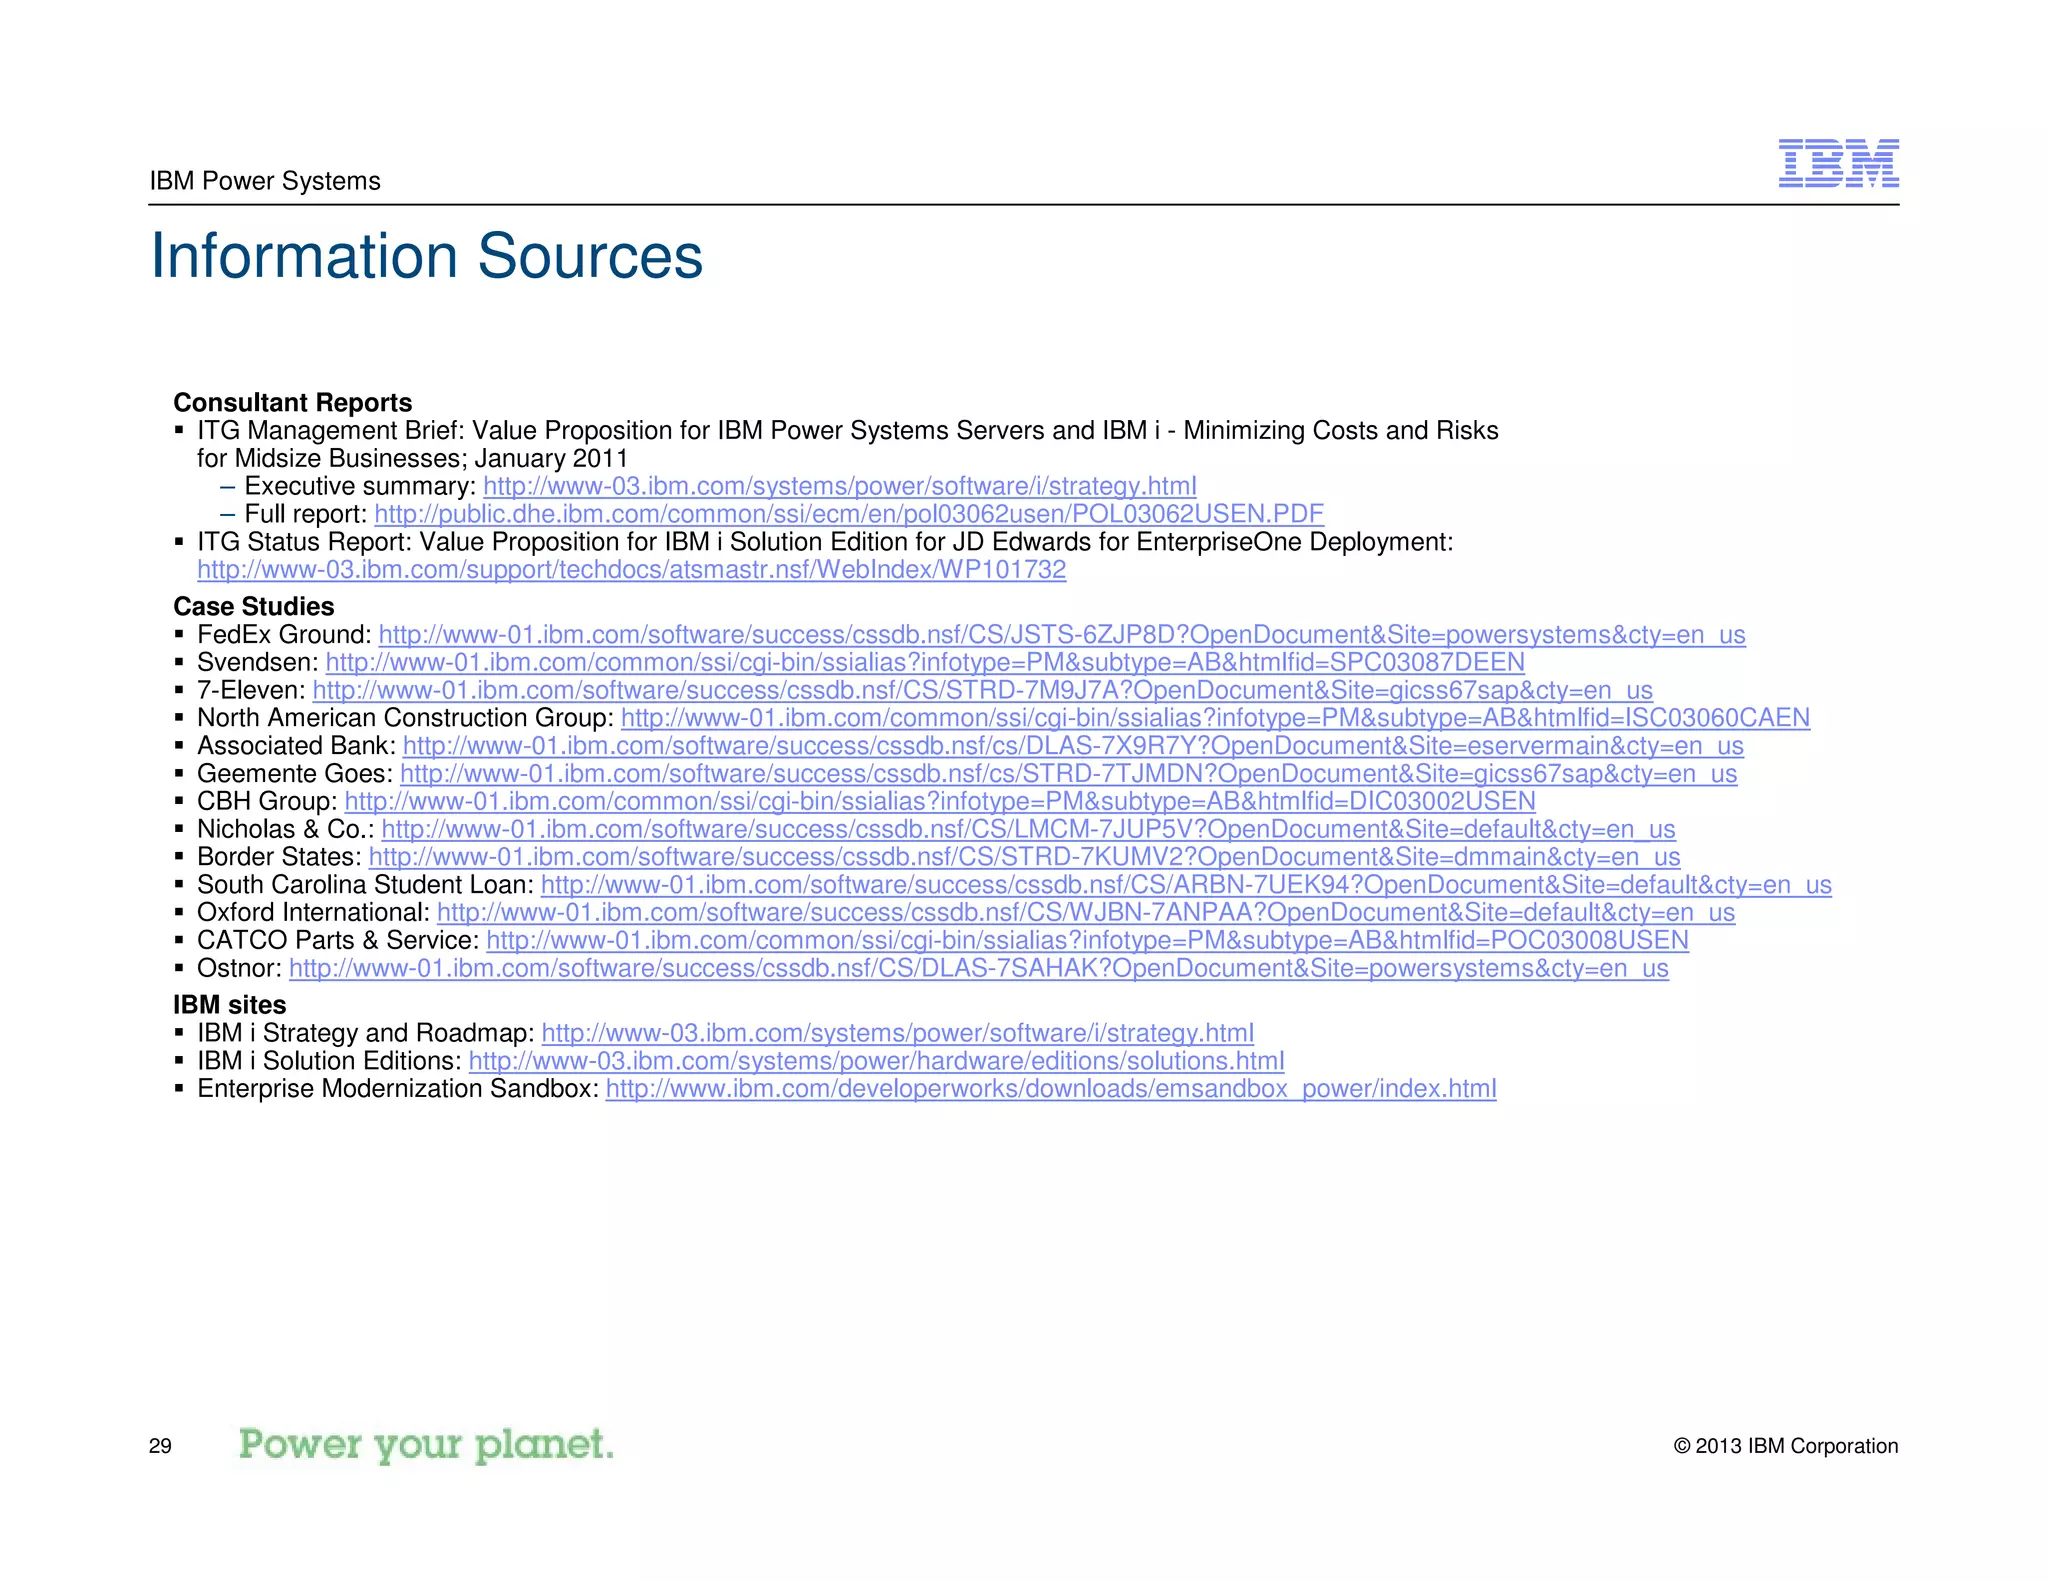The height and width of the screenshot is (1582, 2048).
Task: Click the 'IBM sites' heading
Action: [x=230, y=1005]
